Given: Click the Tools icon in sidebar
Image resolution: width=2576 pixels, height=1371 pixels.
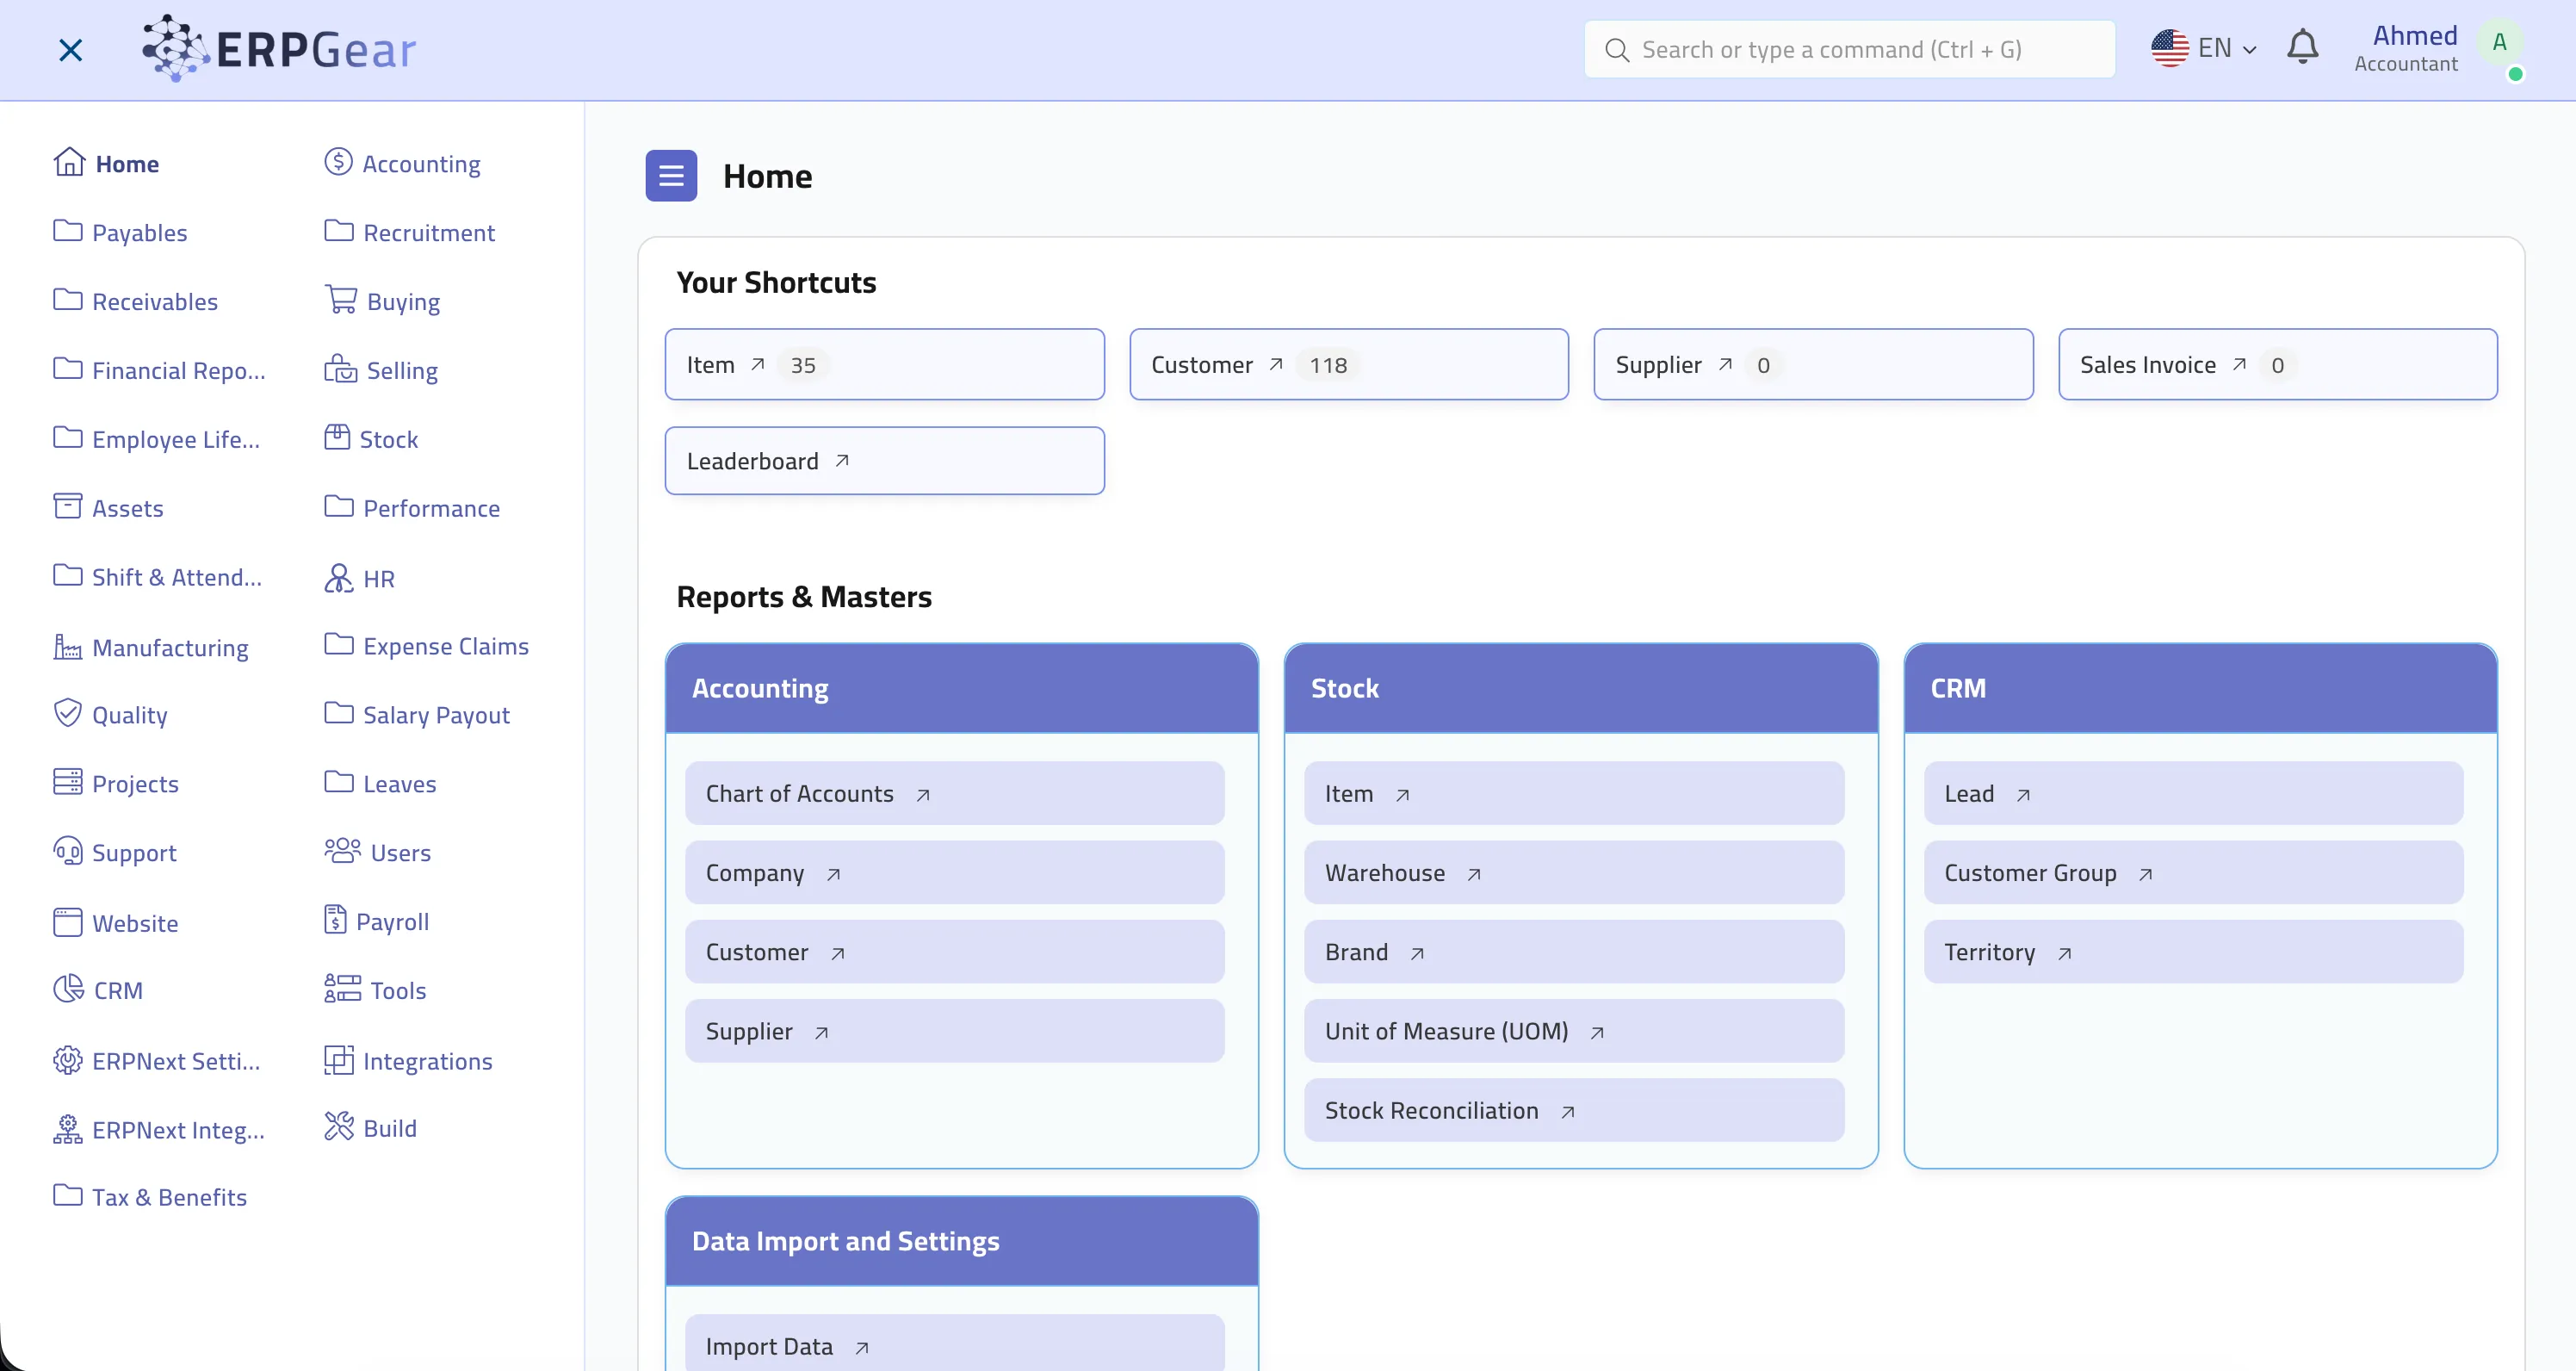Looking at the screenshot, I should [342, 989].
